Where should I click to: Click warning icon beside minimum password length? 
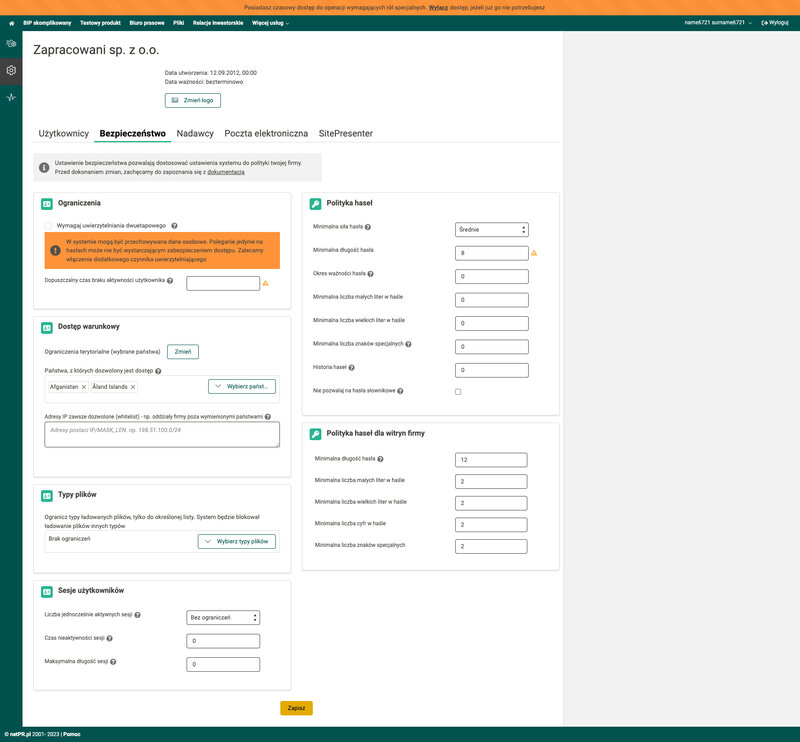coord(534,253)
